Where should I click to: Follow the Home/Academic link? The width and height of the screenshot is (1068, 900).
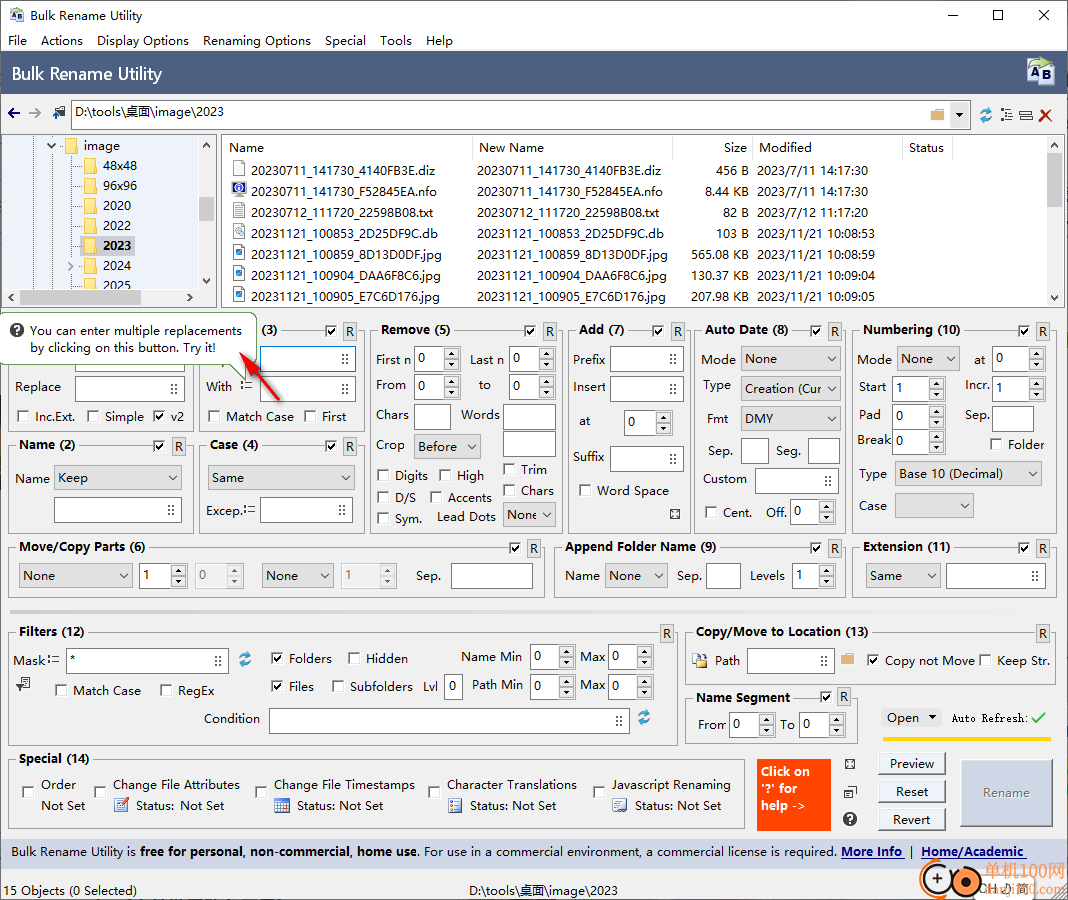click(x=972, y=852)
